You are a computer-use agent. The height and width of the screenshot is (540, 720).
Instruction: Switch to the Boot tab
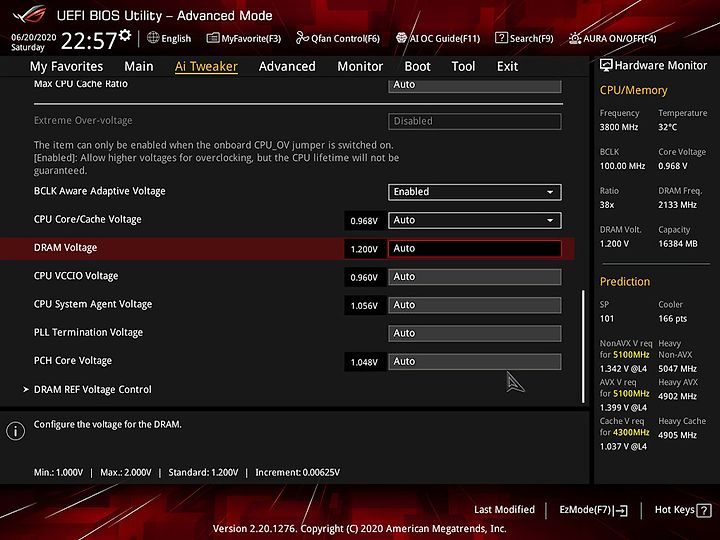pyautogui.click(x=417, y=67)
